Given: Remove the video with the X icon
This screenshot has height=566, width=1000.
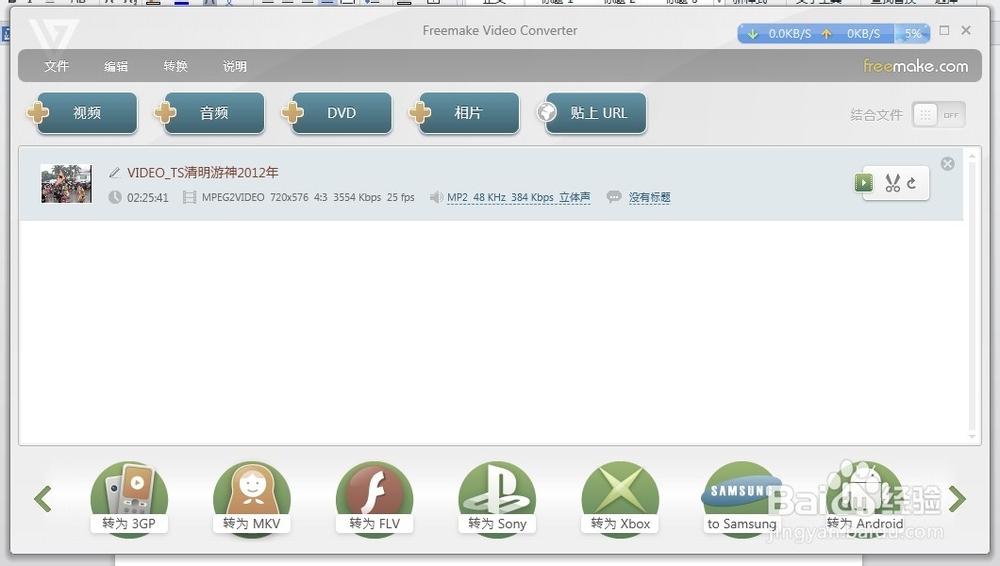Looking at the screenshot, I should [x=948, y=164].
